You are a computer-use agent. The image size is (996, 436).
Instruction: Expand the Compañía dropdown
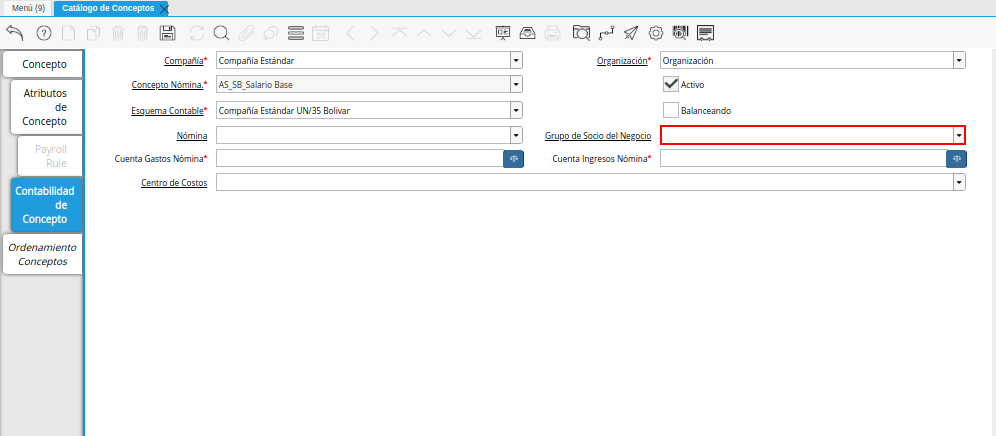[516, 61]
